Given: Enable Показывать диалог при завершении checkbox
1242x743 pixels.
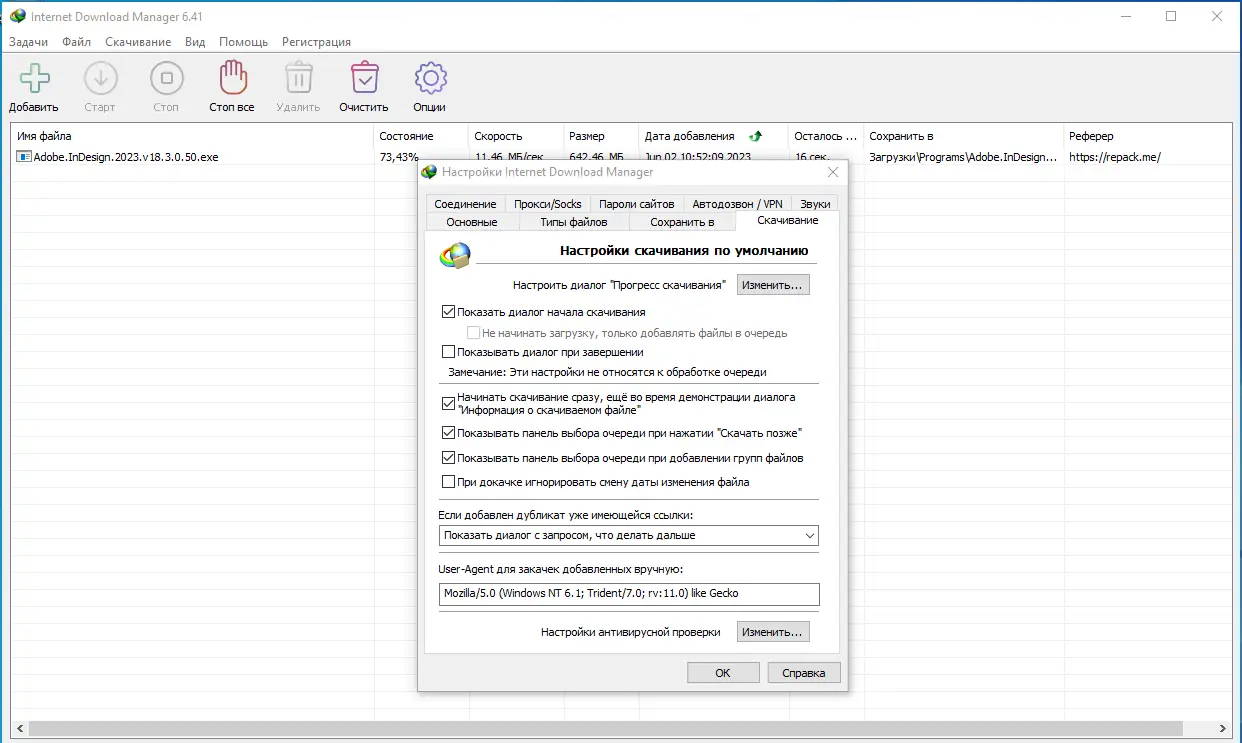Looking at the screenshot, I should [x=448, y=352].
